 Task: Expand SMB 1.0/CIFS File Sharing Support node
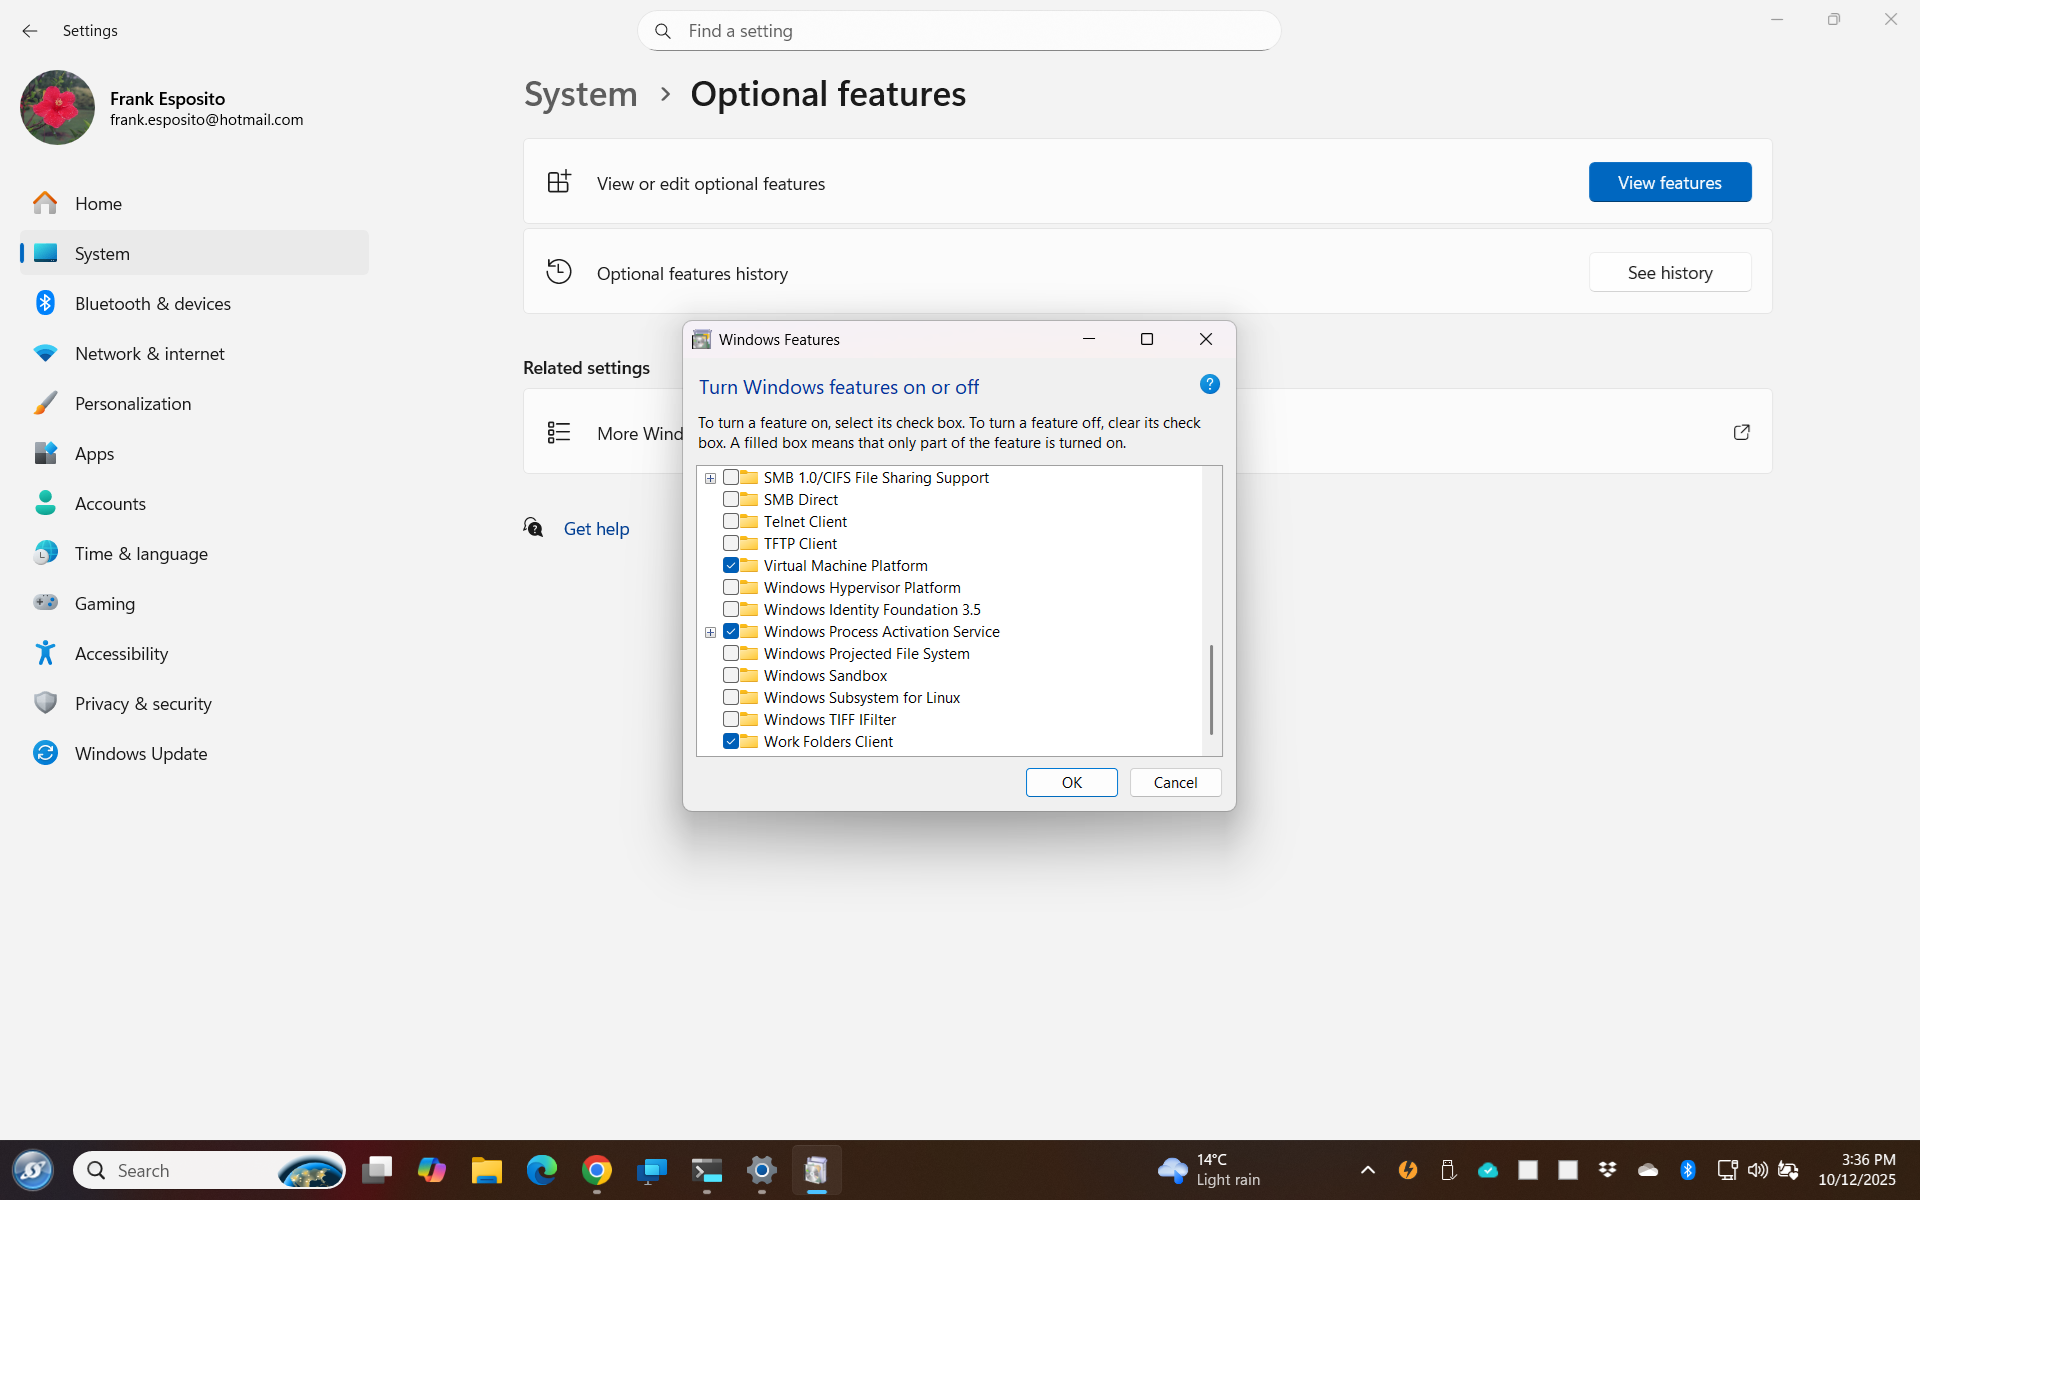point(710,479)
